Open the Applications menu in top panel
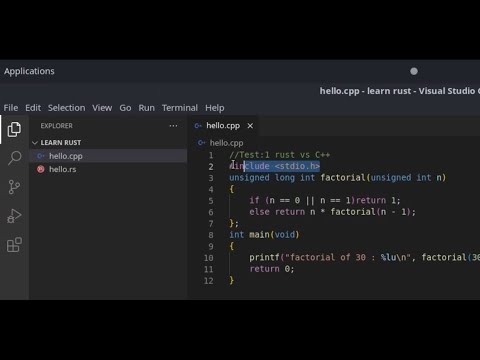This screenshot has height=360, width=480. pyautogui.click(x=29, y=71)
